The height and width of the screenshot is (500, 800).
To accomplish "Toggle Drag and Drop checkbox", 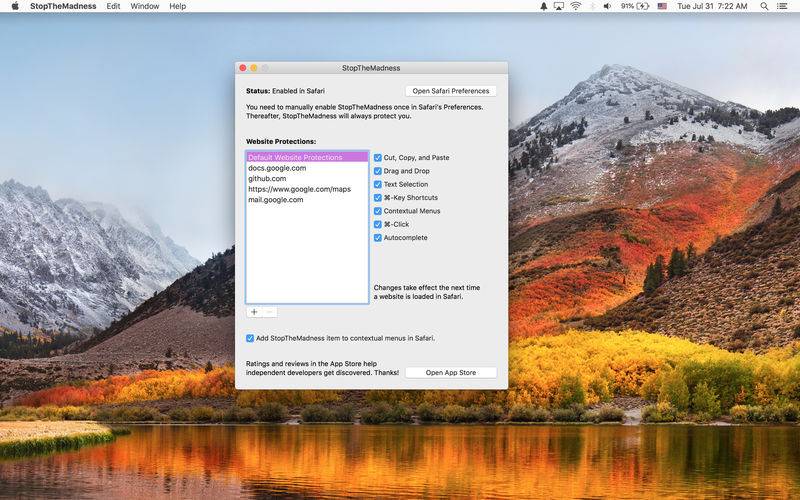I will click(378, 171).
